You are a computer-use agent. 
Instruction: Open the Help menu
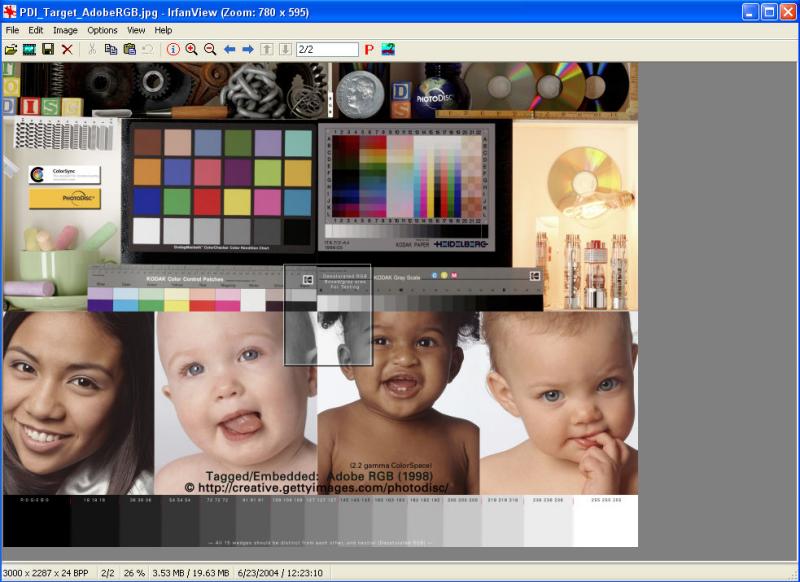click(x=163, y=30)
